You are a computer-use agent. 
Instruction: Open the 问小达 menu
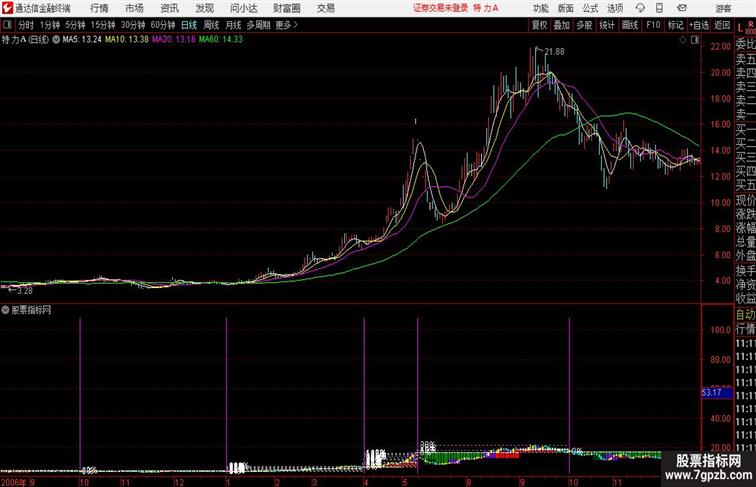pos(244,8)
